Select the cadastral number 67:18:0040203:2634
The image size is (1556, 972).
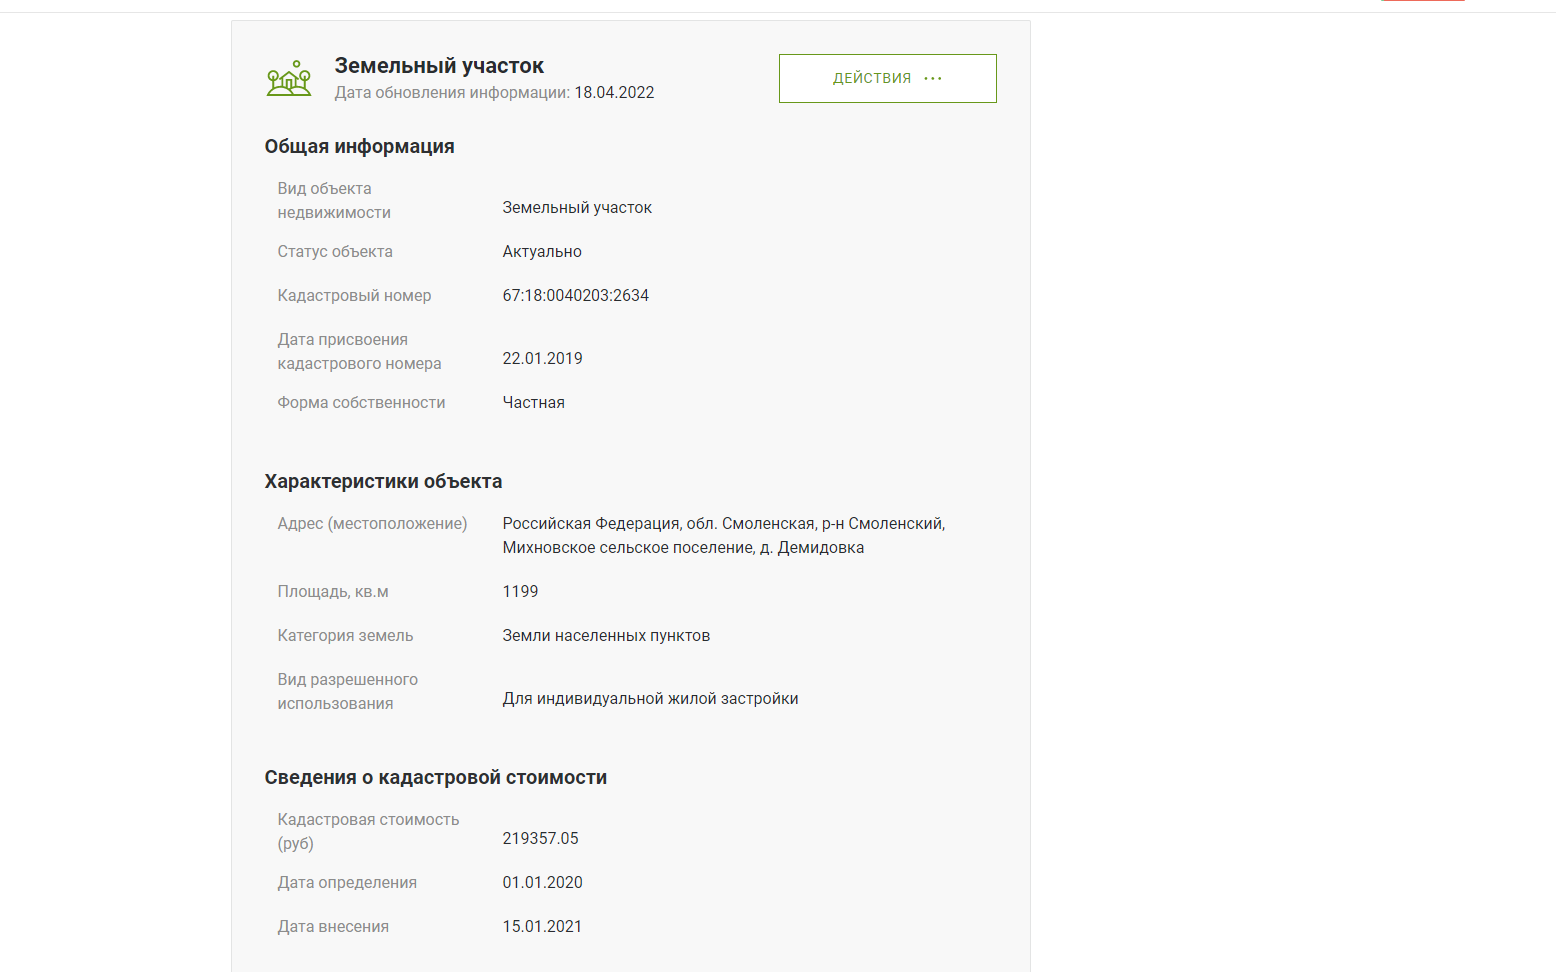[575, 296]
